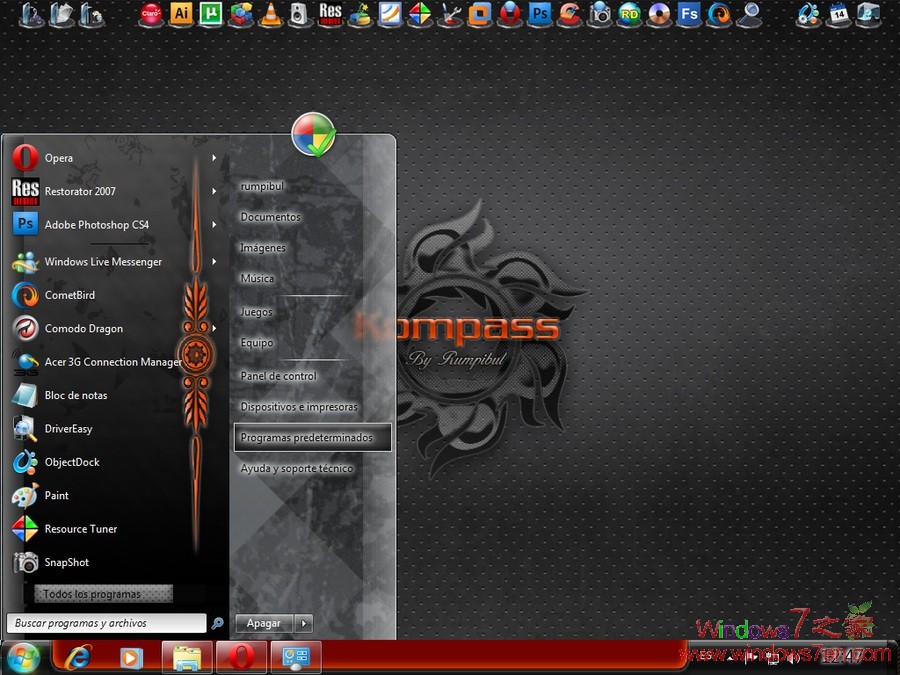
Task: Open Photoshop via its dock icon
Action: [540, 16]
